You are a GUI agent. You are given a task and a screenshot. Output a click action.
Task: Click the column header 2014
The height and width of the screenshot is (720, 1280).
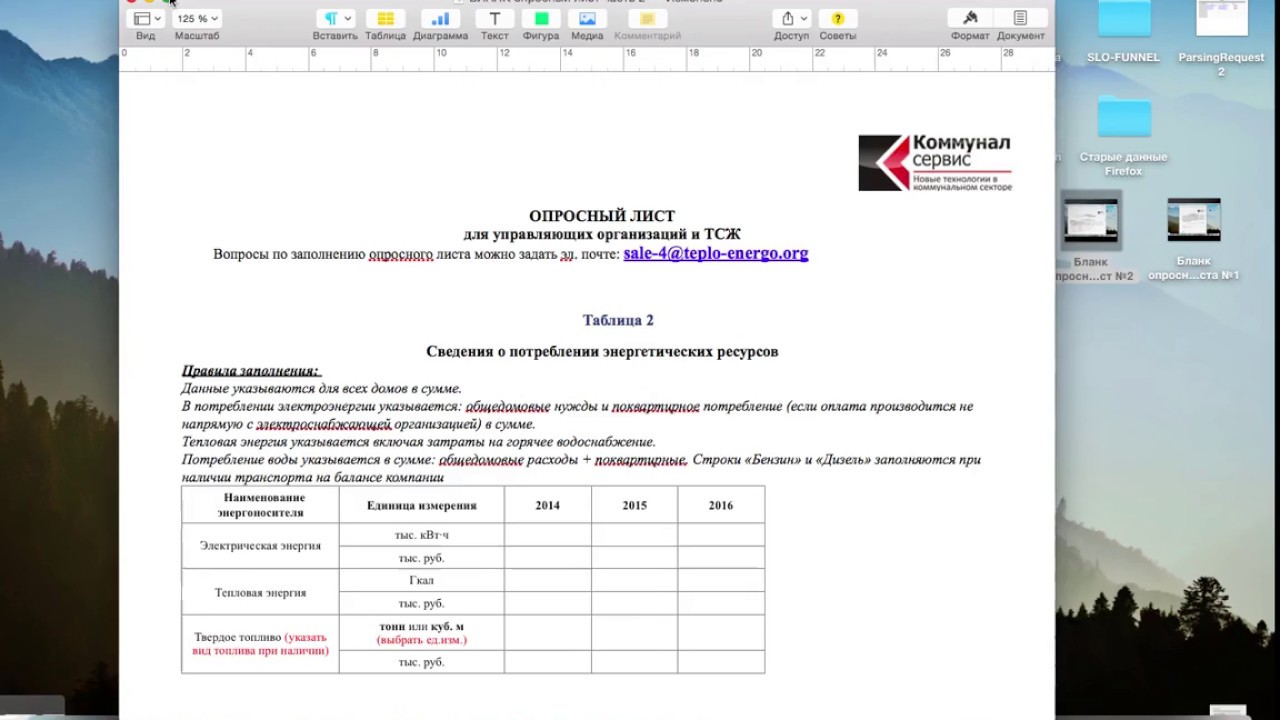(547, 505)
